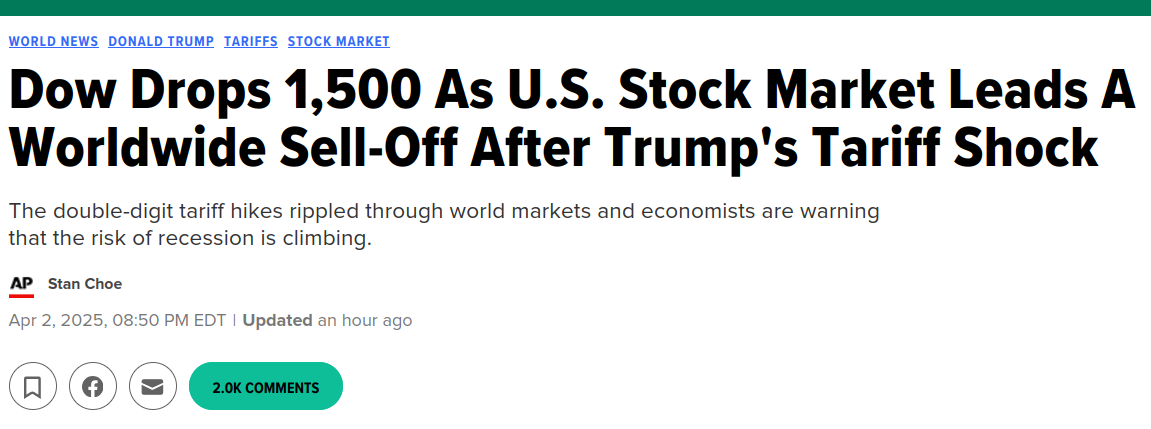Image resolution: width=1151 pixels, height=429 pixels.
Task: Open author Stan Choe's name
Action: (x=85, y=284)
